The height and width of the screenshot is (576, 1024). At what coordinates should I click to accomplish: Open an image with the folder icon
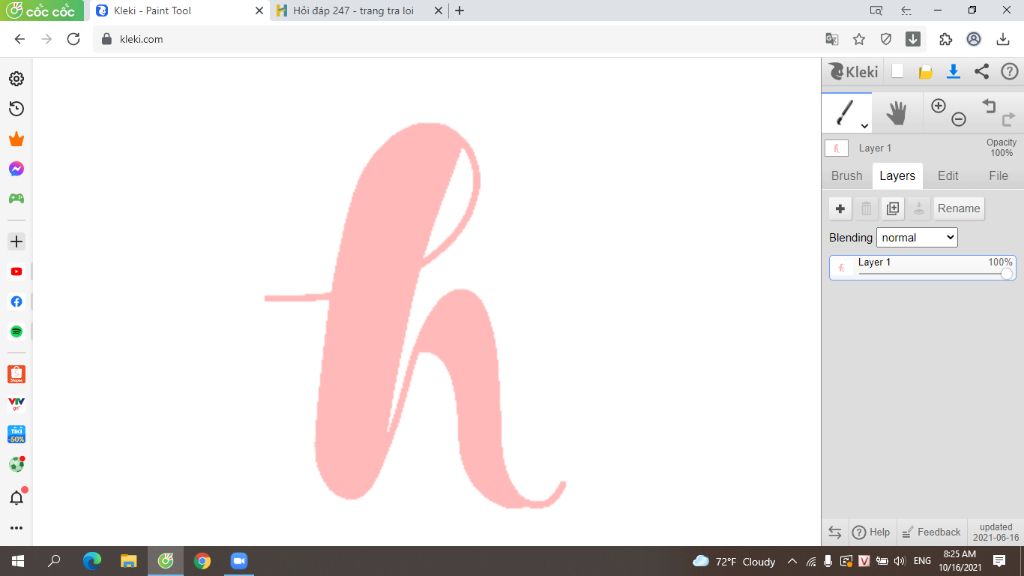(925, 72)
